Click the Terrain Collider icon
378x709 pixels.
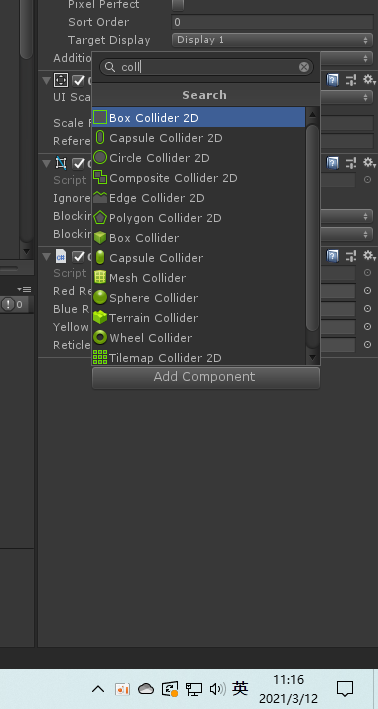click(100, 317)
